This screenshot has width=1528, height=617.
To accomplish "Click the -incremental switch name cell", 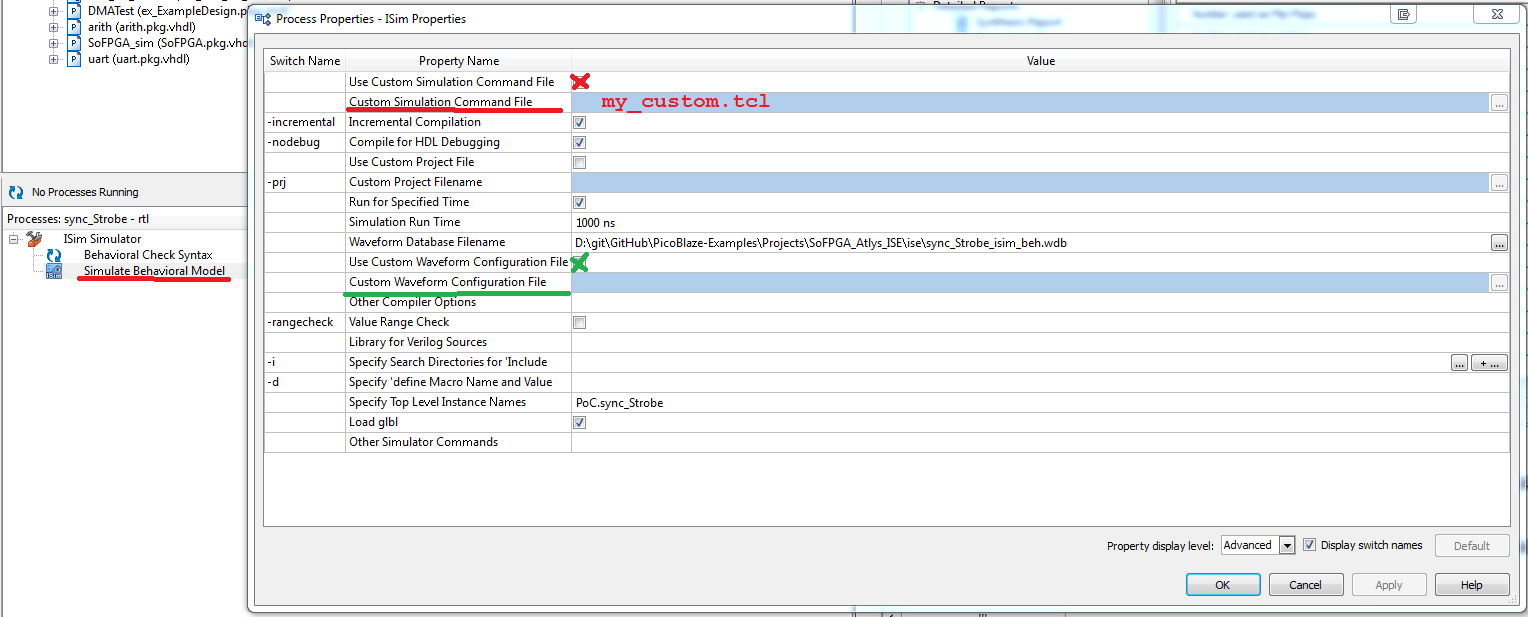I will click(305, 122).
